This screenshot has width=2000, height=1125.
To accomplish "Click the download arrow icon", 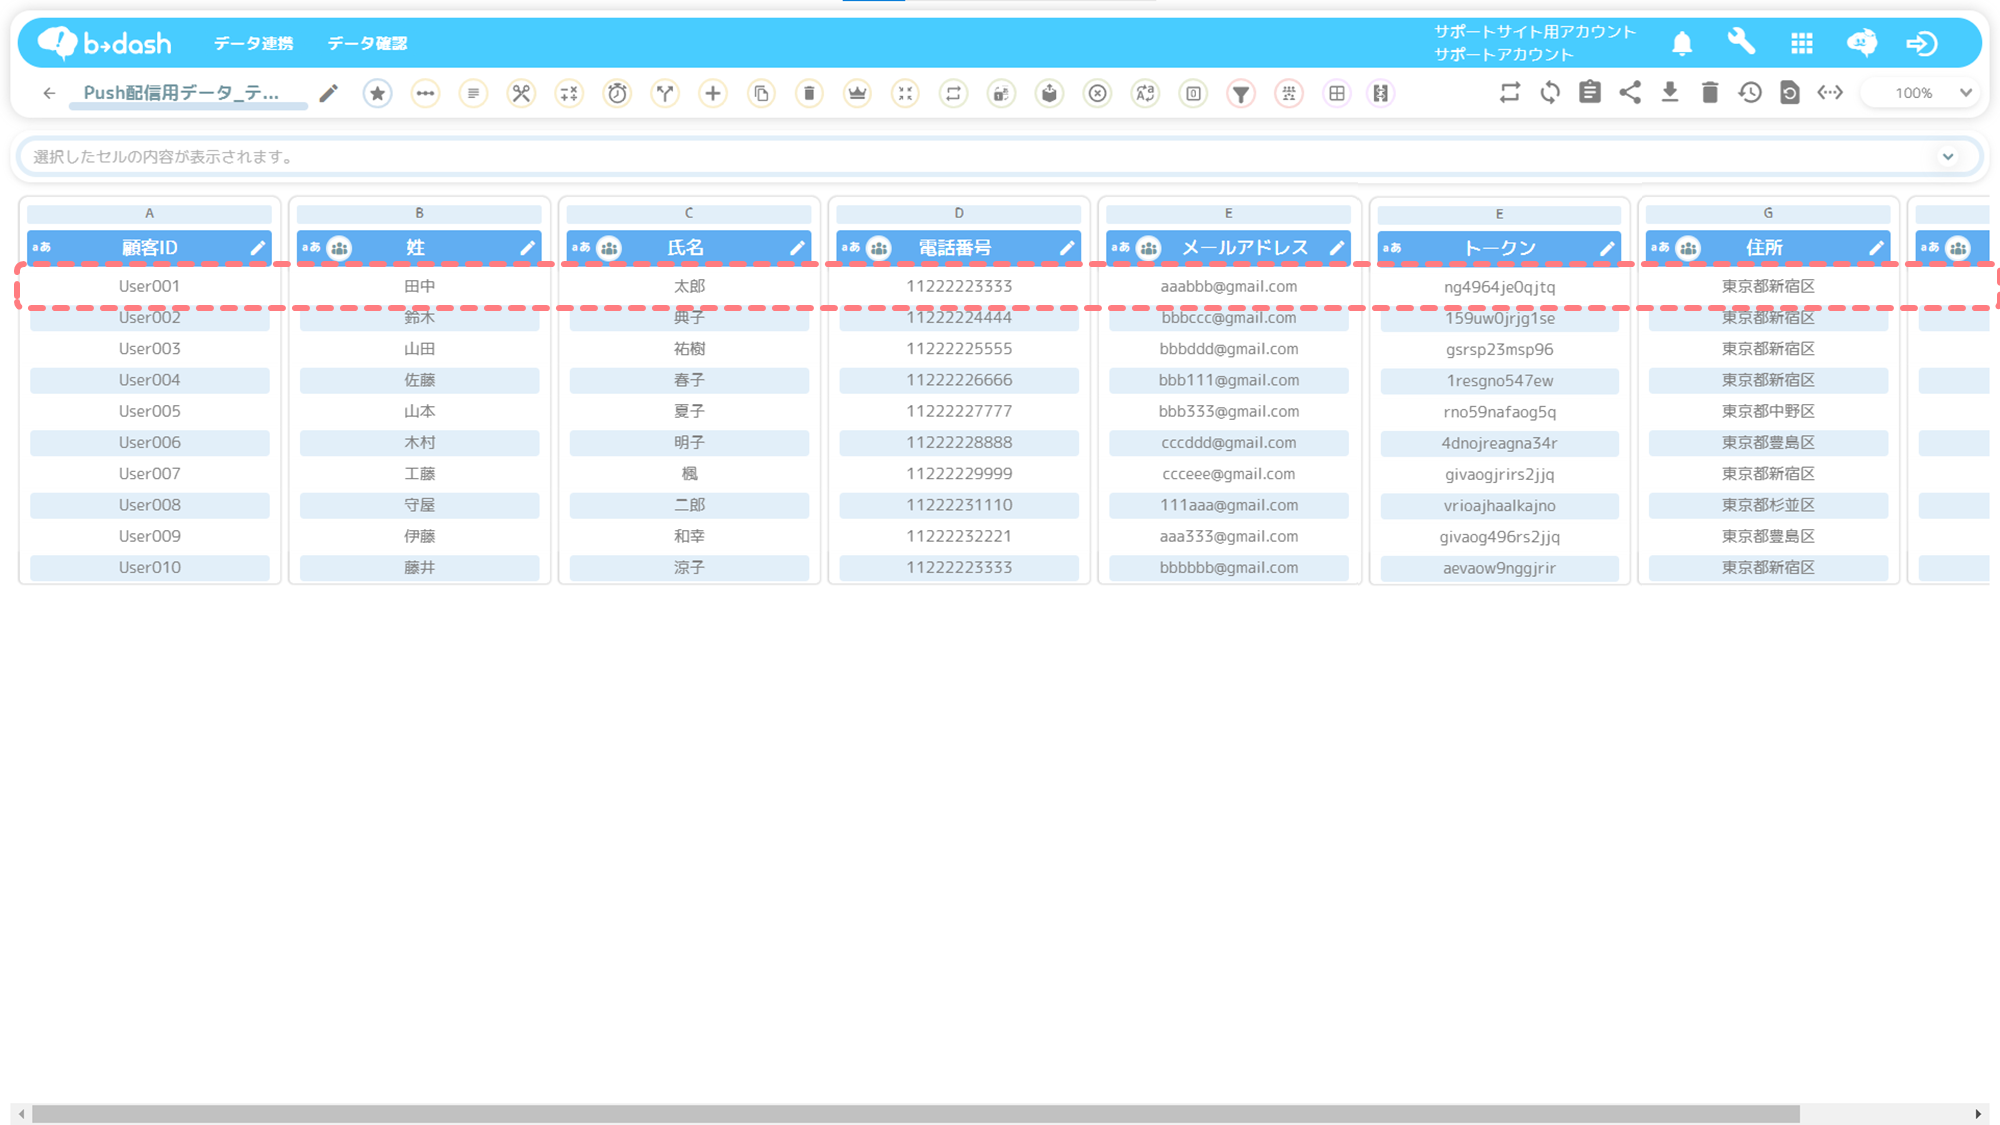I will pyautogui.click(x=1670, y=93).
